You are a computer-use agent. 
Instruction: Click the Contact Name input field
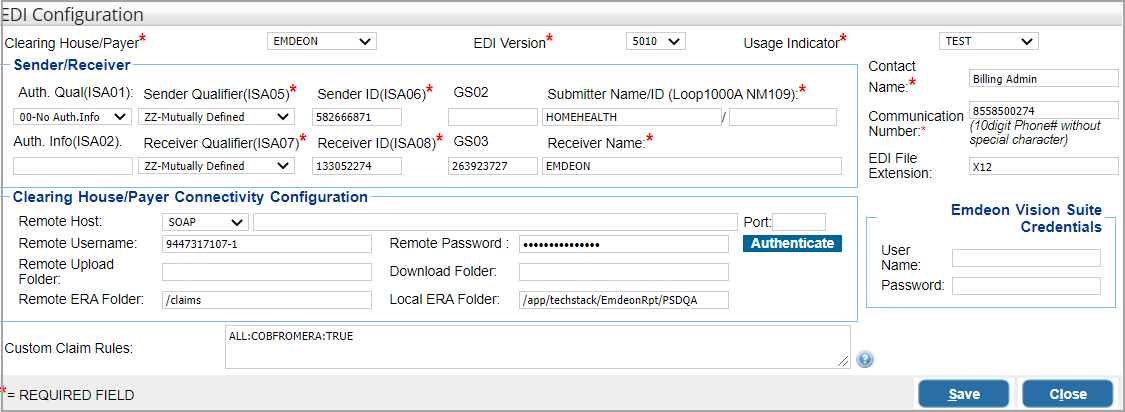click(x=1043, y=78)
